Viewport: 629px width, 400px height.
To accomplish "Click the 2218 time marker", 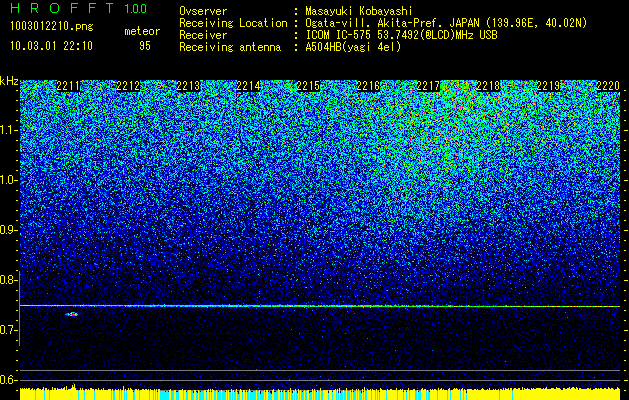I will [488, 85].
